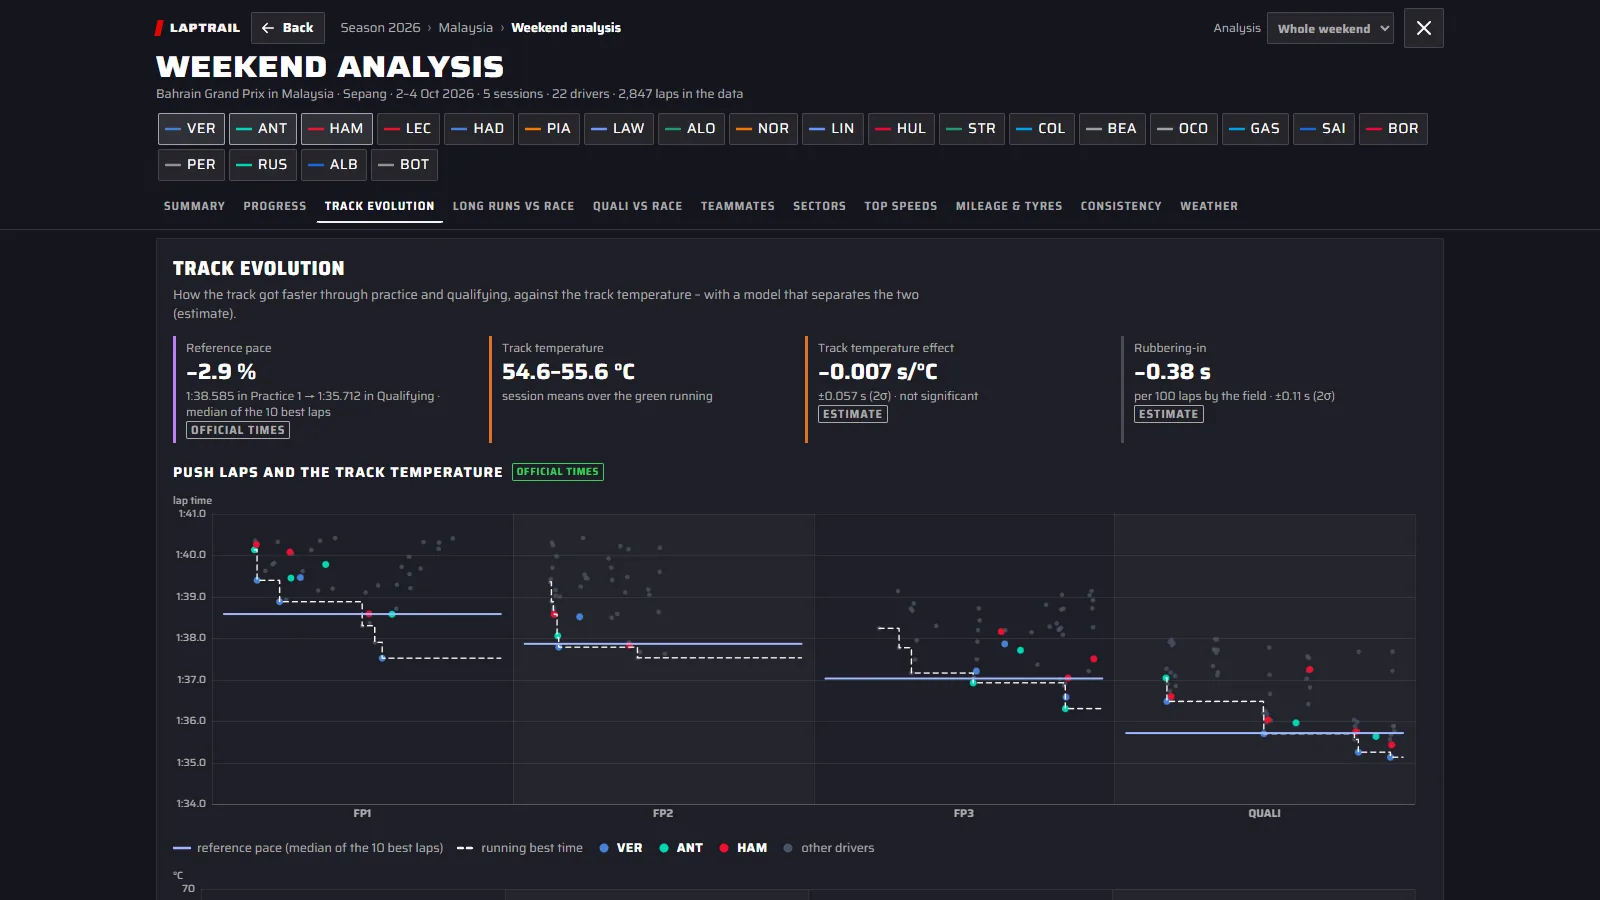This screenshot has width=1600, height=900.
Task: Toggle driver LAW chip
Action: click(619, 129)
